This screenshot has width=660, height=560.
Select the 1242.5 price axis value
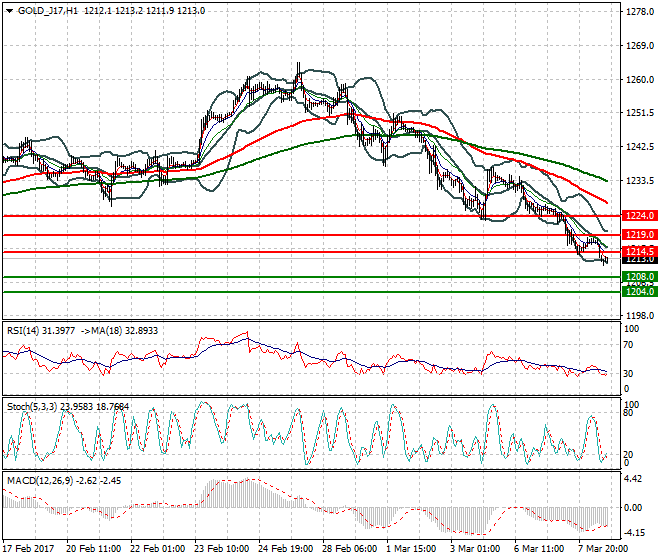(x=640, y=147)
